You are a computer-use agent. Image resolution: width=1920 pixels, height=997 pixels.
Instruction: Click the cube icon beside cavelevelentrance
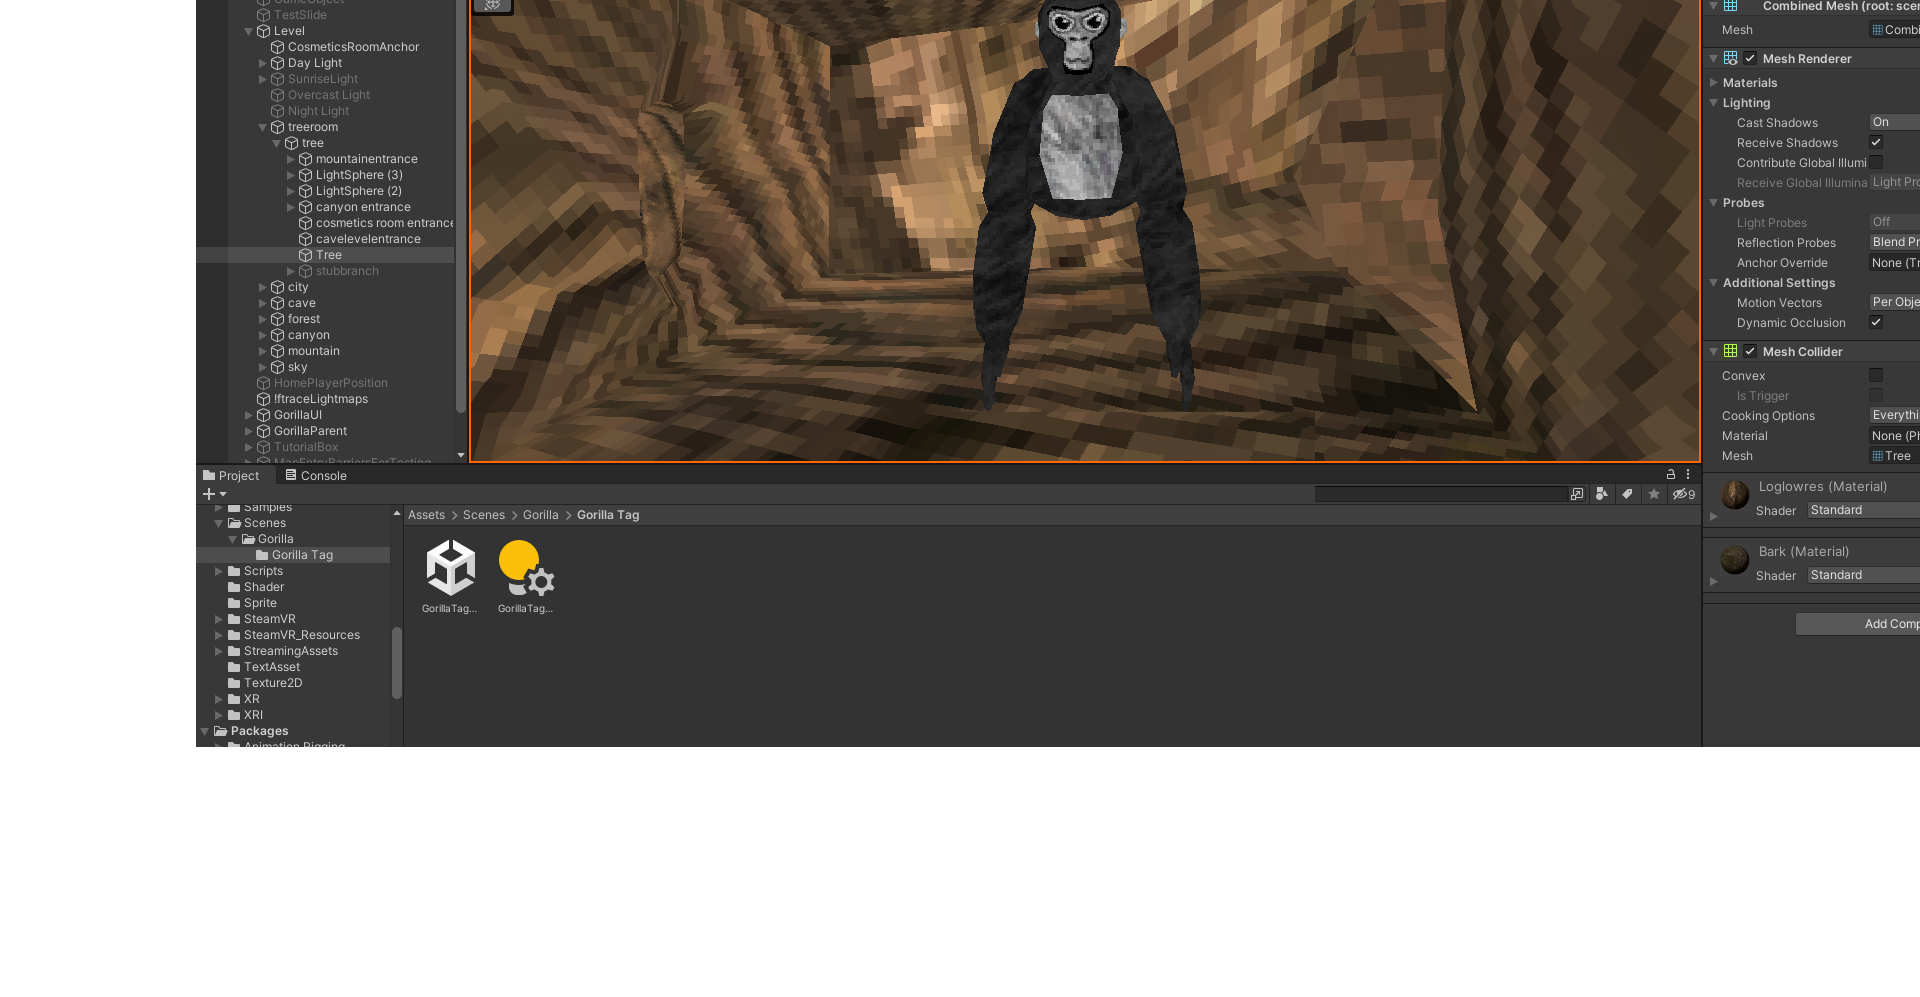click(x=306, y=239)
